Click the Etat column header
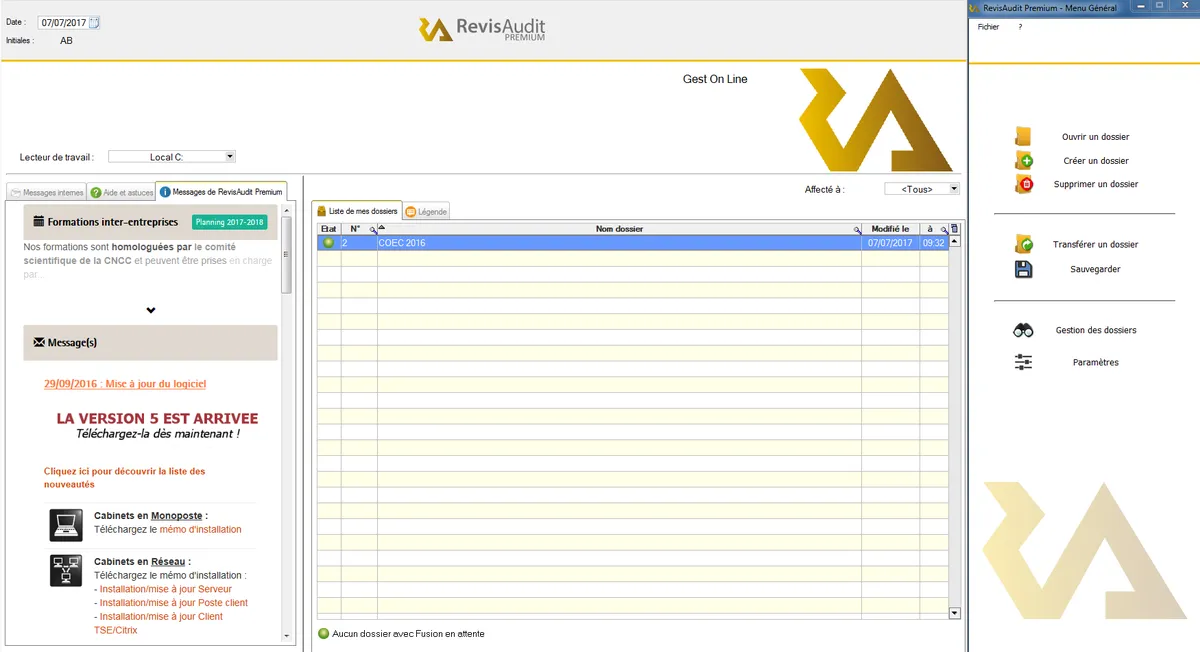This screenshot has width=1200, height=652. click(x=328, y=229)
